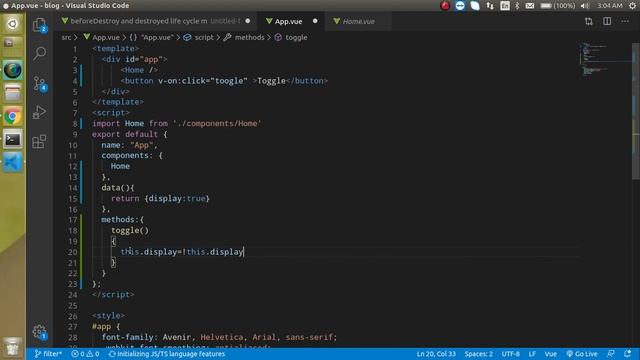Click the "./components/Home" import path
This screenshot has height=360, width=640.
[217, 124]
